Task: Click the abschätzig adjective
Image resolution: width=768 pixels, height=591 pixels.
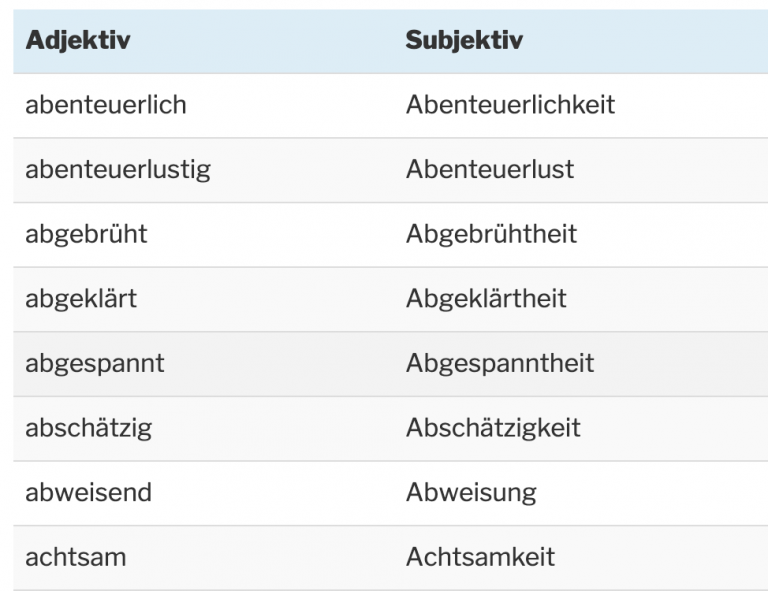Action: (89, 428)
